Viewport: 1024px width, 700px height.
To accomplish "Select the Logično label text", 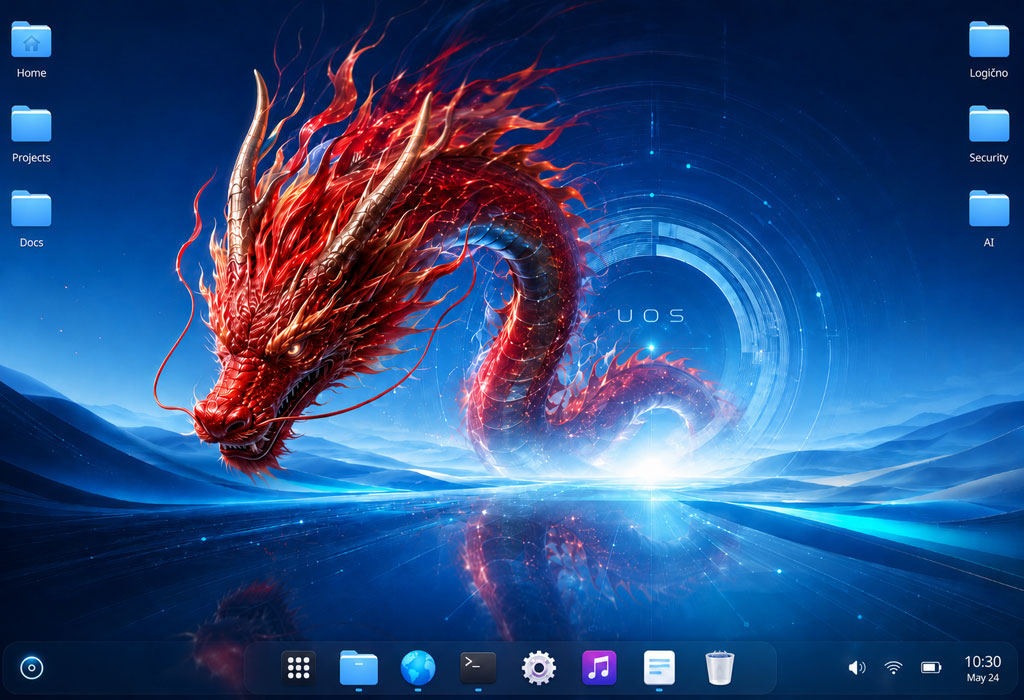I will click(x=989, y=73).
